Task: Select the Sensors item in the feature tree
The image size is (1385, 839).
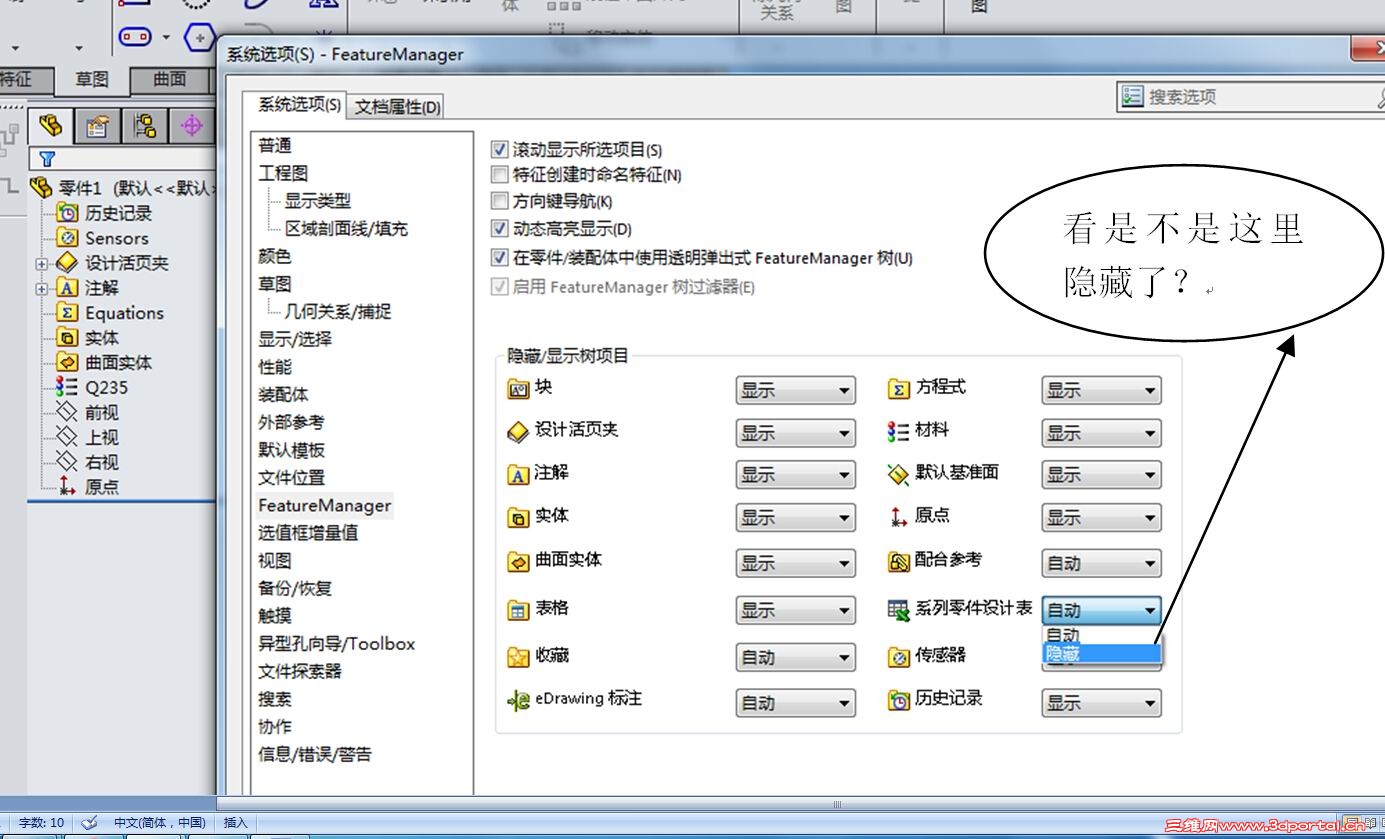Action: [x=103, y=238]
